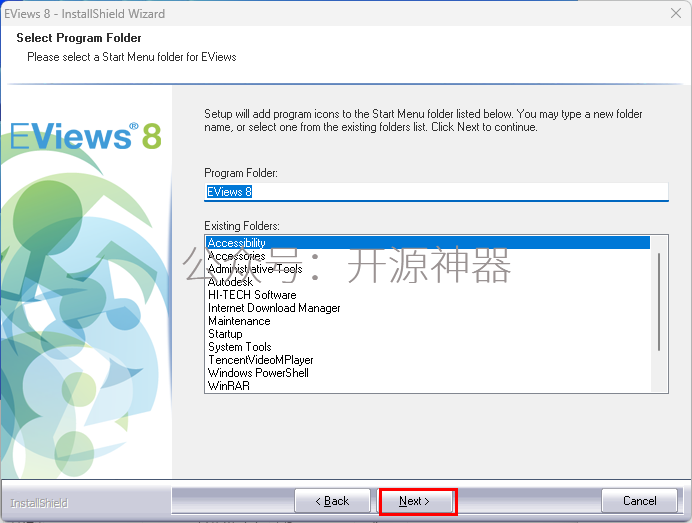
Task: Select Accessibility in Existing Folders list
Action: [x=237, y=243]
